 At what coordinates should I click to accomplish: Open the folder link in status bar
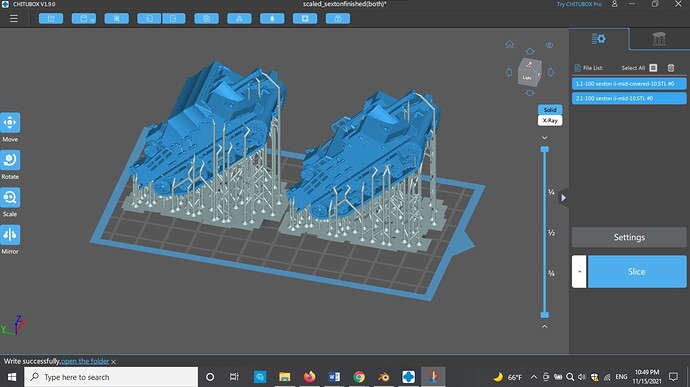tap(85, 361)
